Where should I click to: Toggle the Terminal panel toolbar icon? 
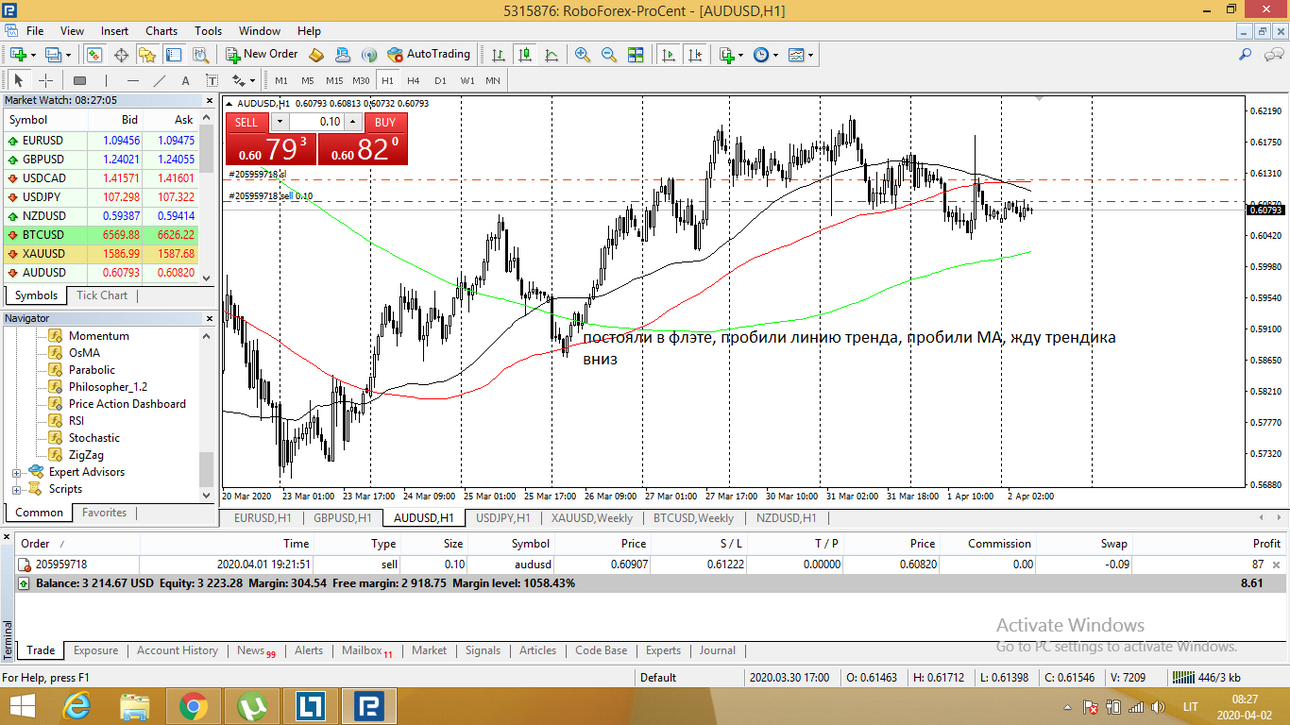(174, 54)
